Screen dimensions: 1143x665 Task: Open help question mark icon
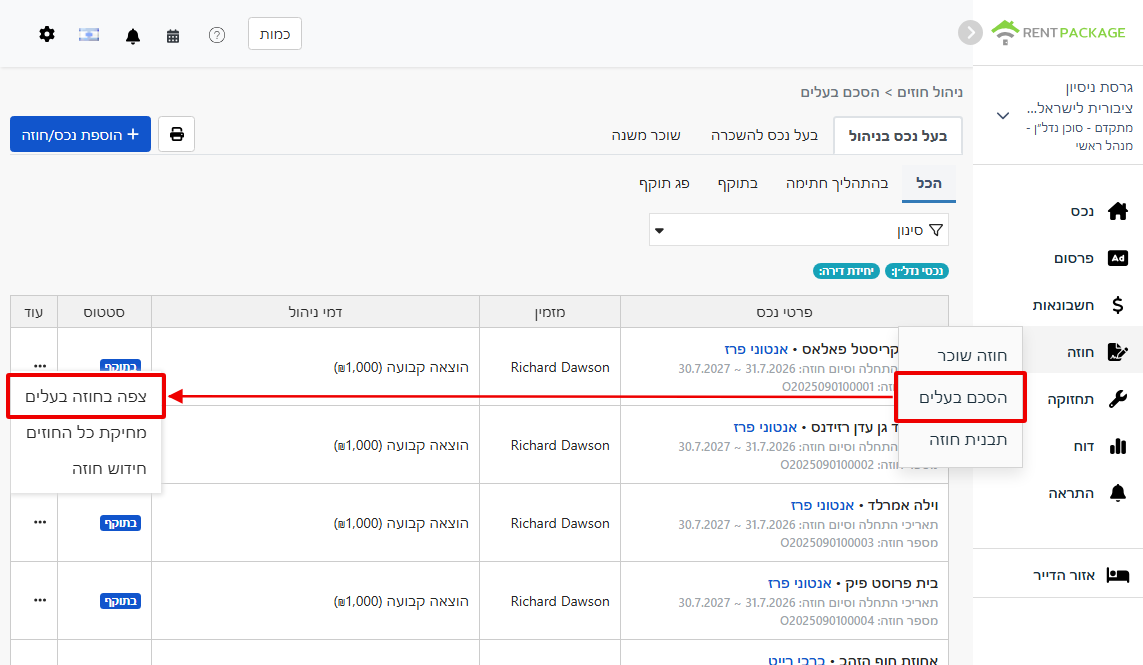pyautogui.click(x=216, y=35)
